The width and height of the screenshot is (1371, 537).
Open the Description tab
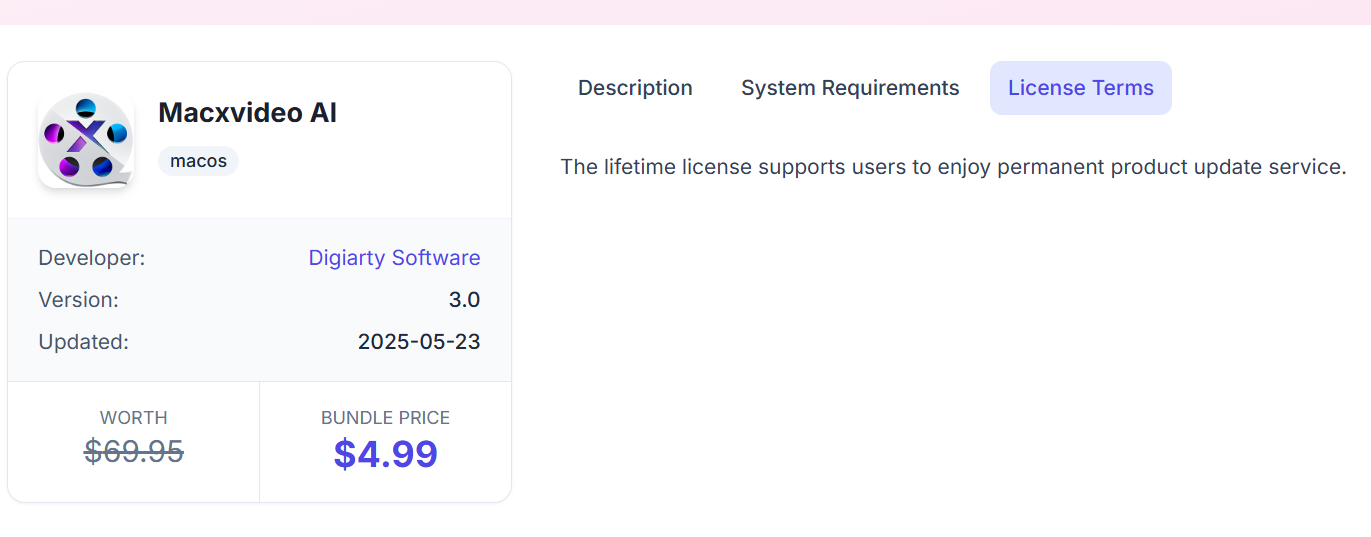[x=635, y=88]
